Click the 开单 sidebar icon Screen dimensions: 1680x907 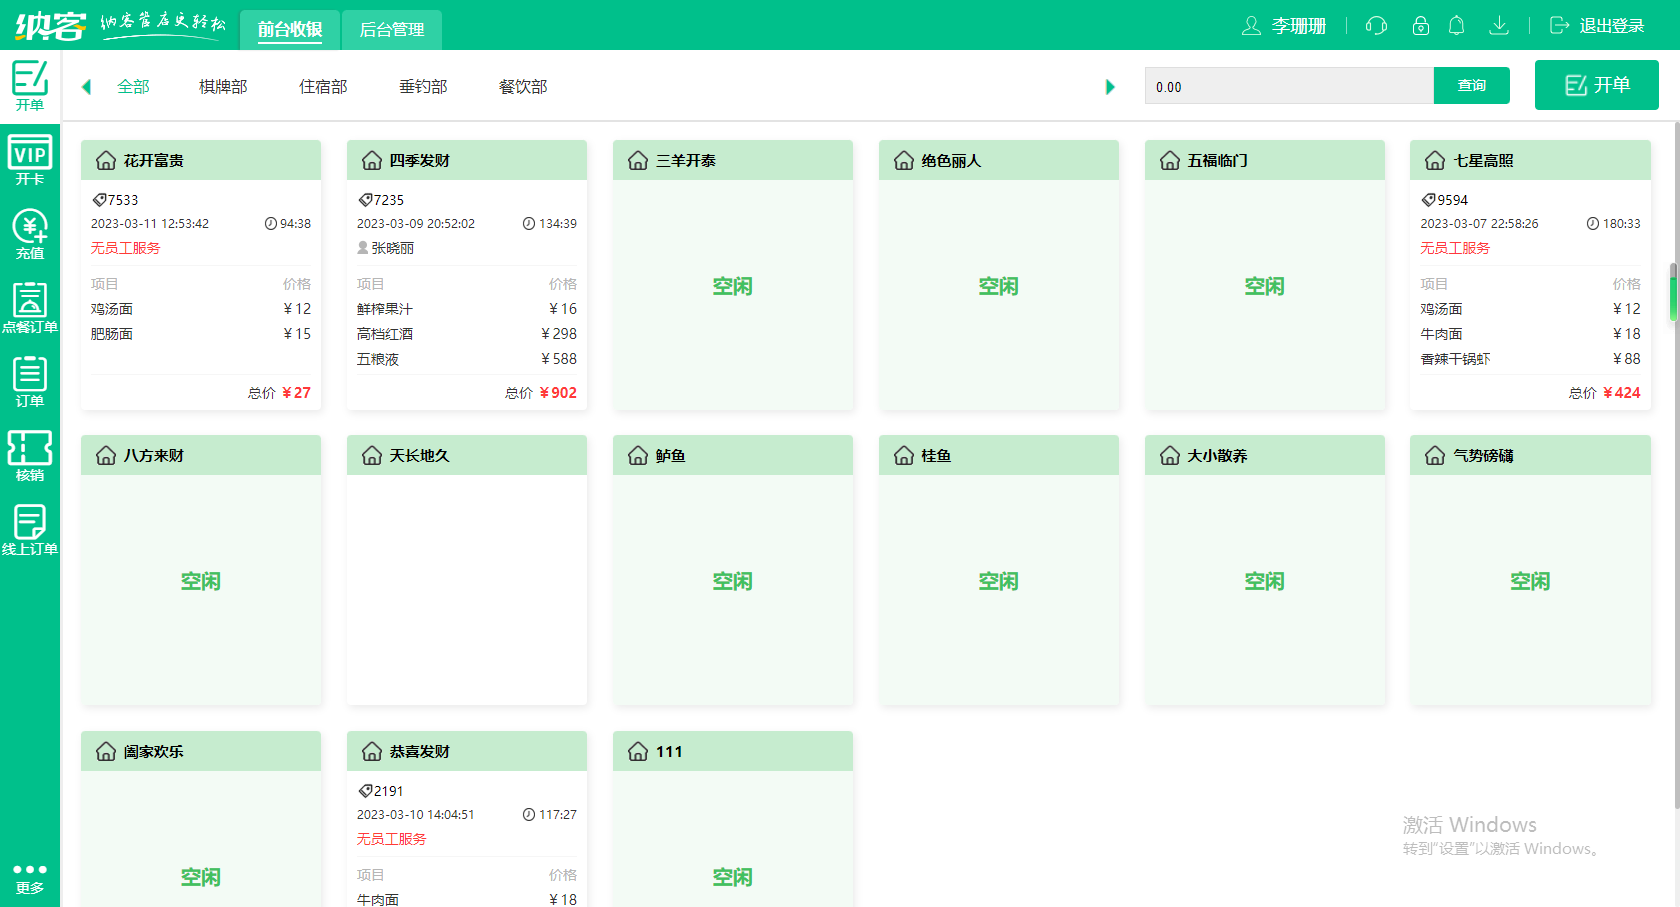tap(29, 85)
